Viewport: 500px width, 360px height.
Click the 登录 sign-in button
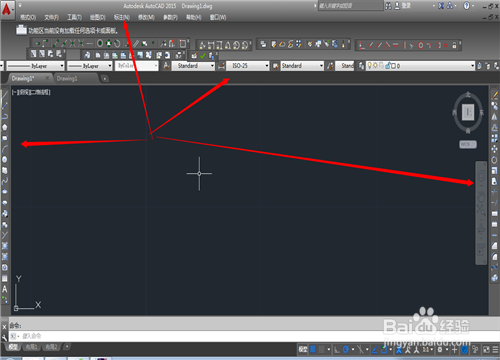click(403, 6)
